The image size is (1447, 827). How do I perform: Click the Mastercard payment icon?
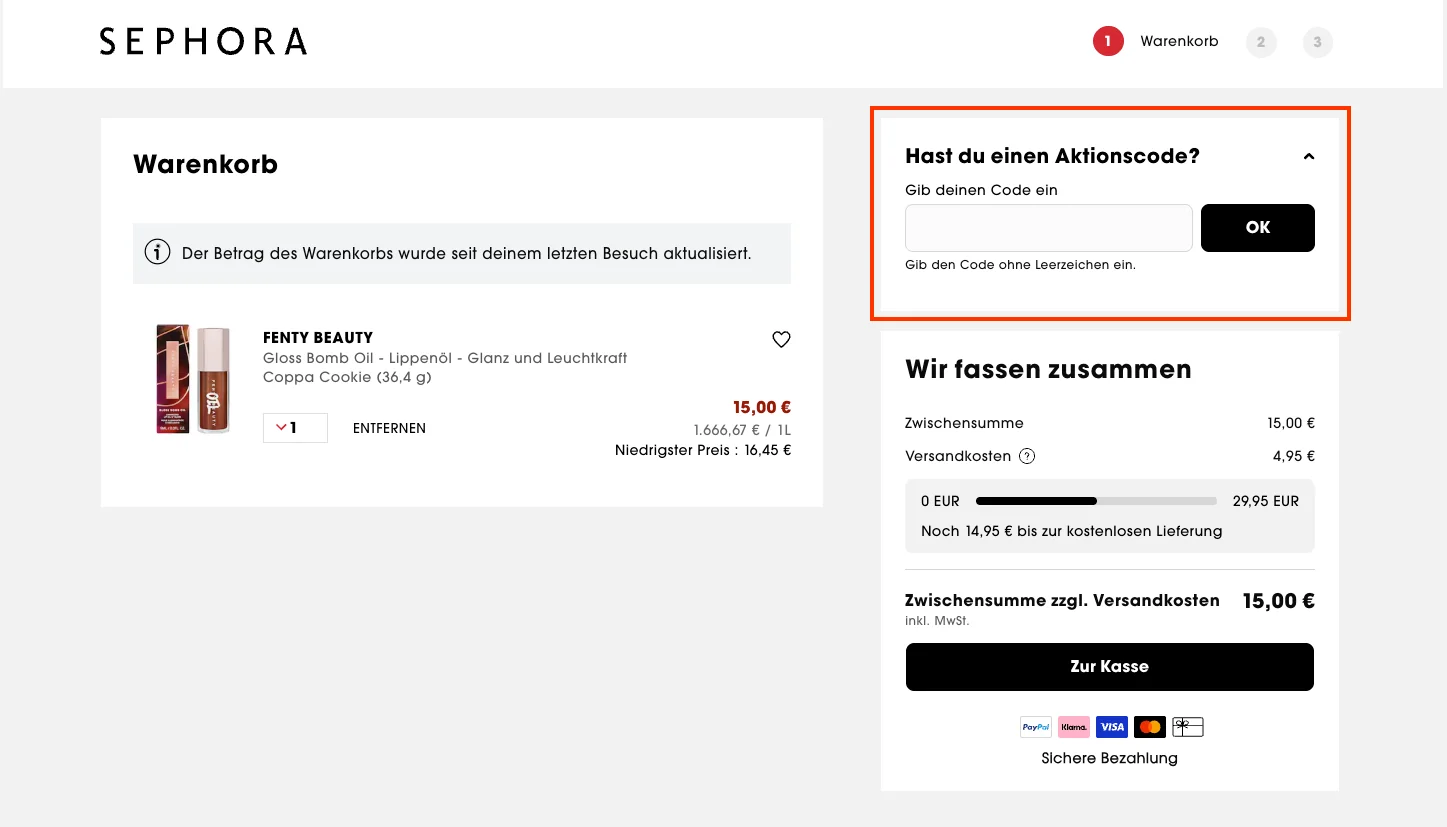click(1150, 727)
